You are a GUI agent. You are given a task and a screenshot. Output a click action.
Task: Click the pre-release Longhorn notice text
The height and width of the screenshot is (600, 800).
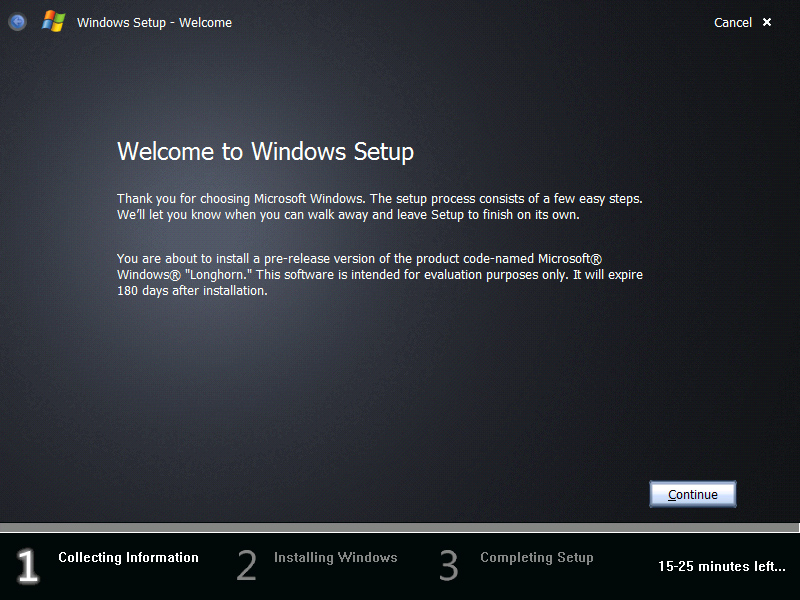click(380, 274)
